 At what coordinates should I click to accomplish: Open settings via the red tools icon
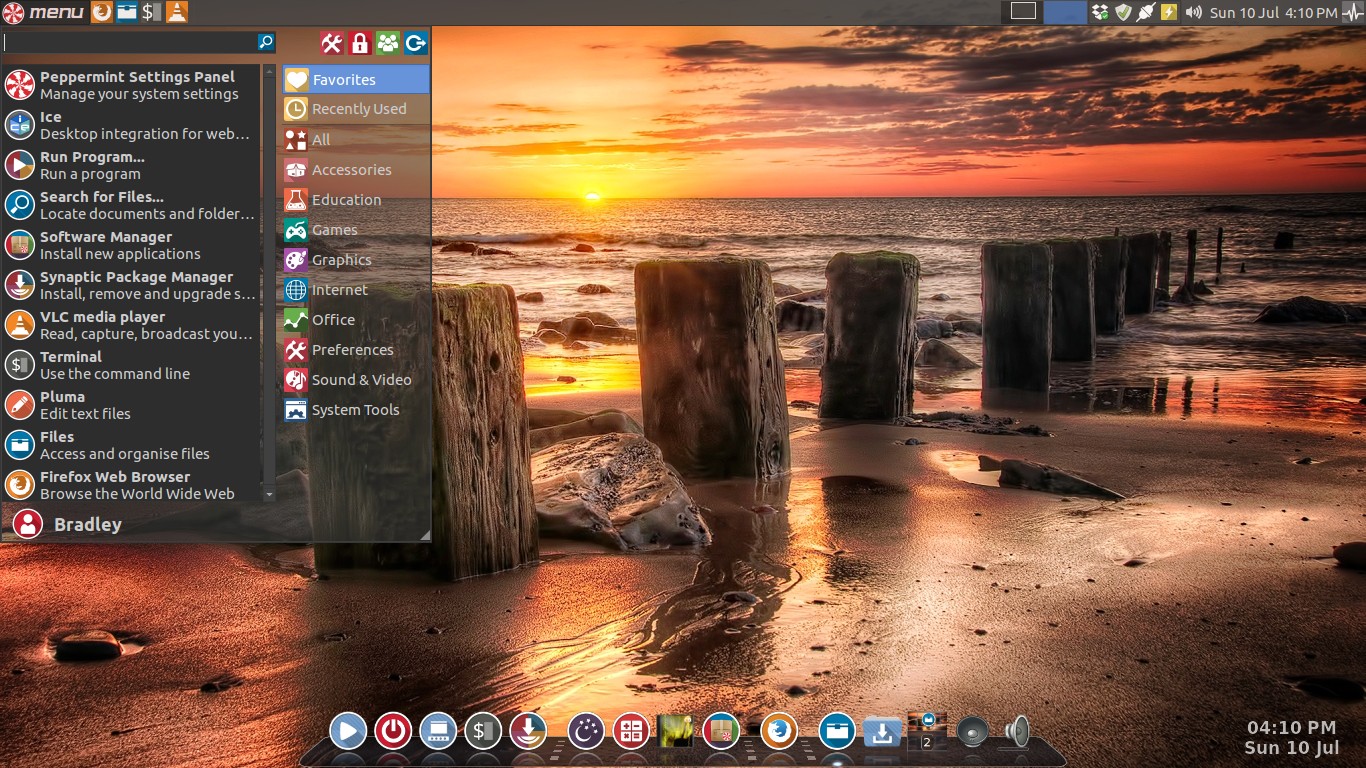[332, 43]
